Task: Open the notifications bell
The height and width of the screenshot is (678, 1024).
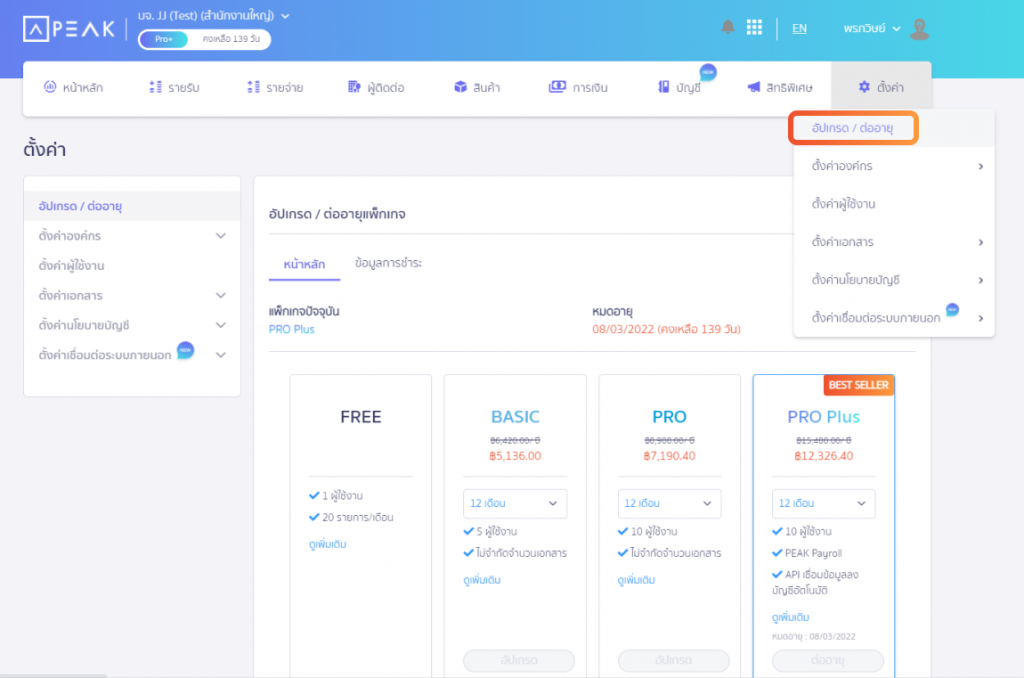Action: [728, 27]
